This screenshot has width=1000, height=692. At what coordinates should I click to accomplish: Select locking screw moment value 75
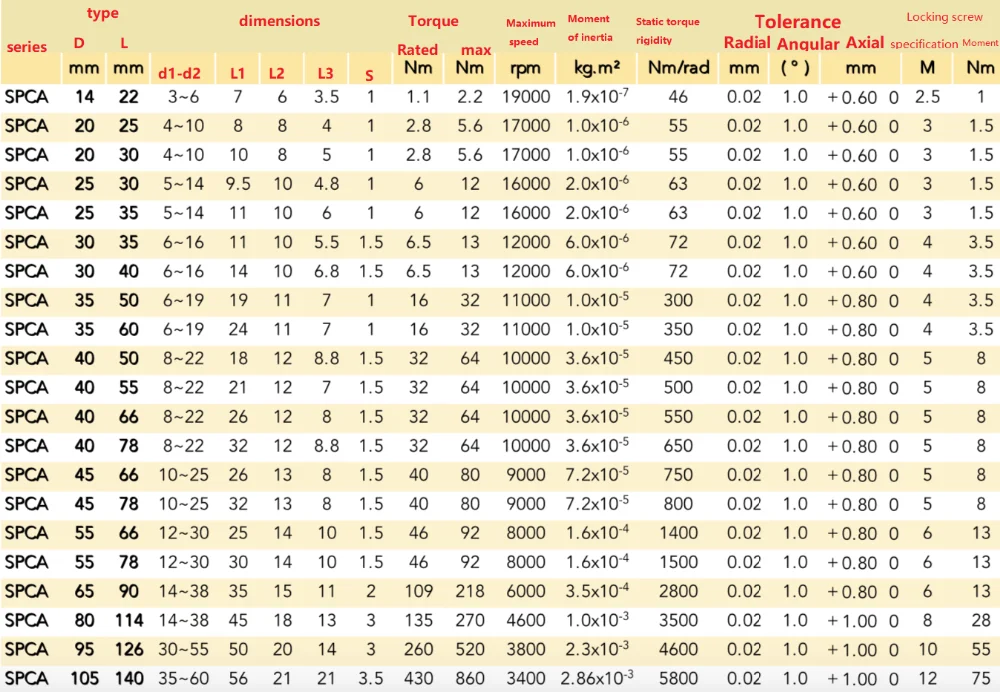click(981, 679)
